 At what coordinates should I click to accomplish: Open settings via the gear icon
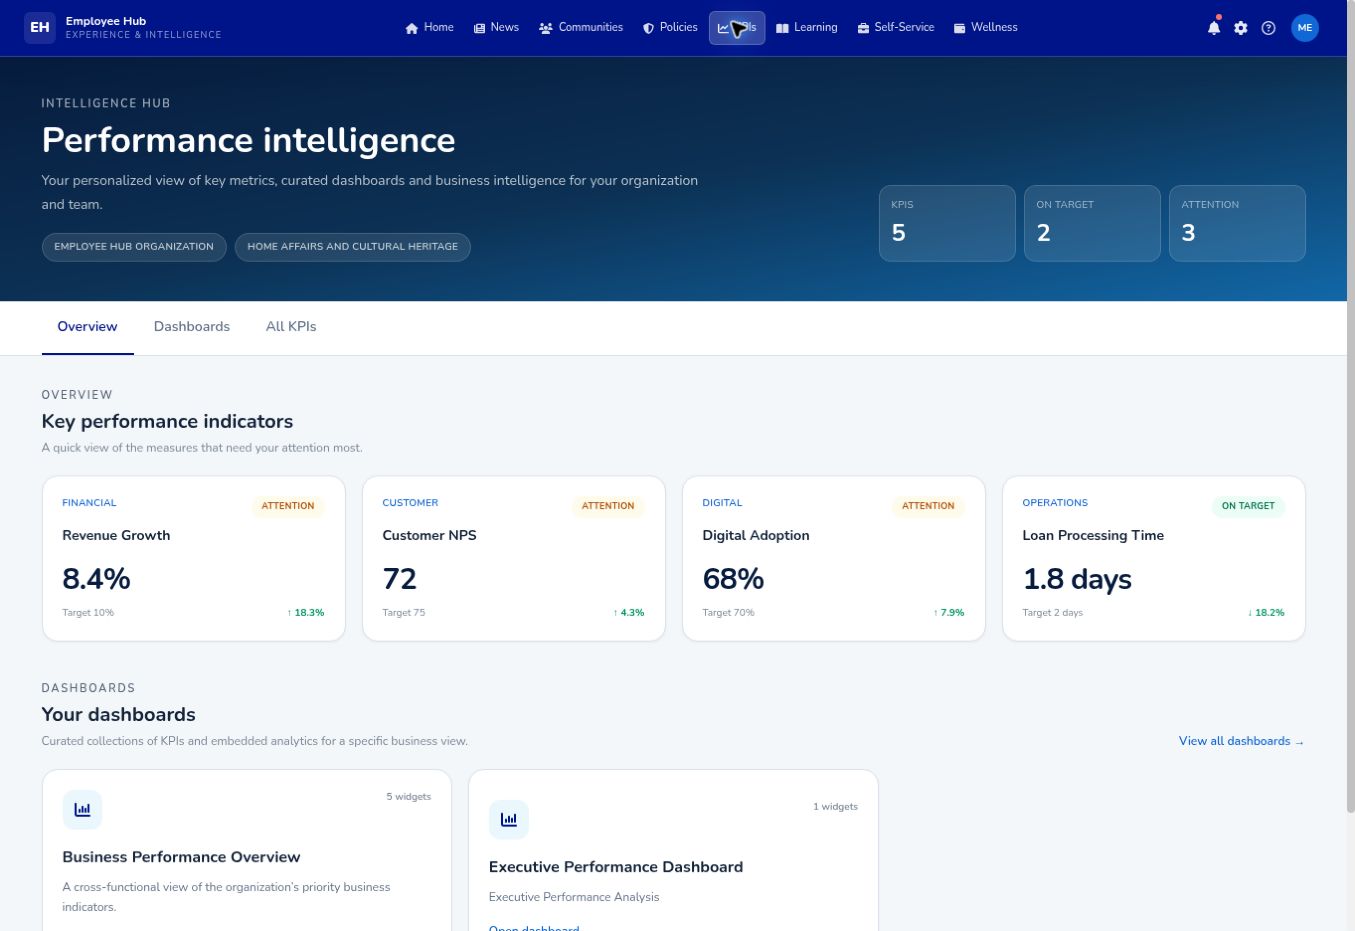pos(1241,28)
